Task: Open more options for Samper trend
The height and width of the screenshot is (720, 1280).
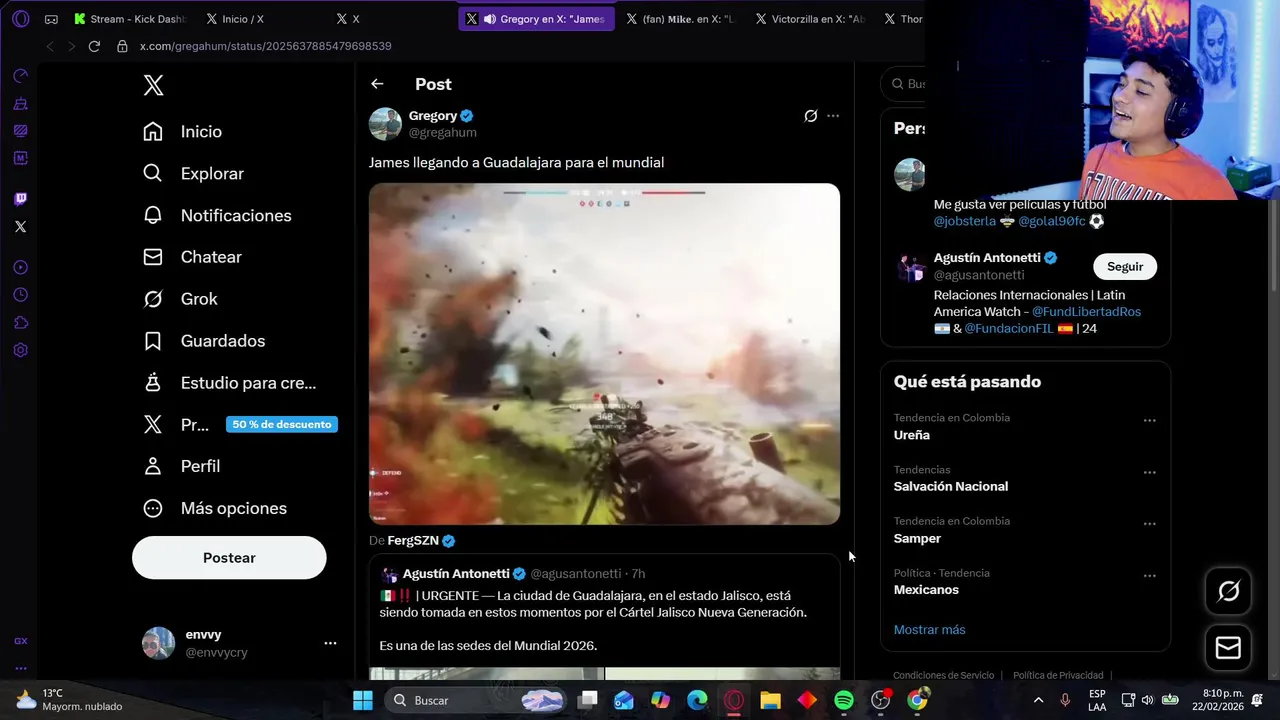Action: click(1149, 524)
